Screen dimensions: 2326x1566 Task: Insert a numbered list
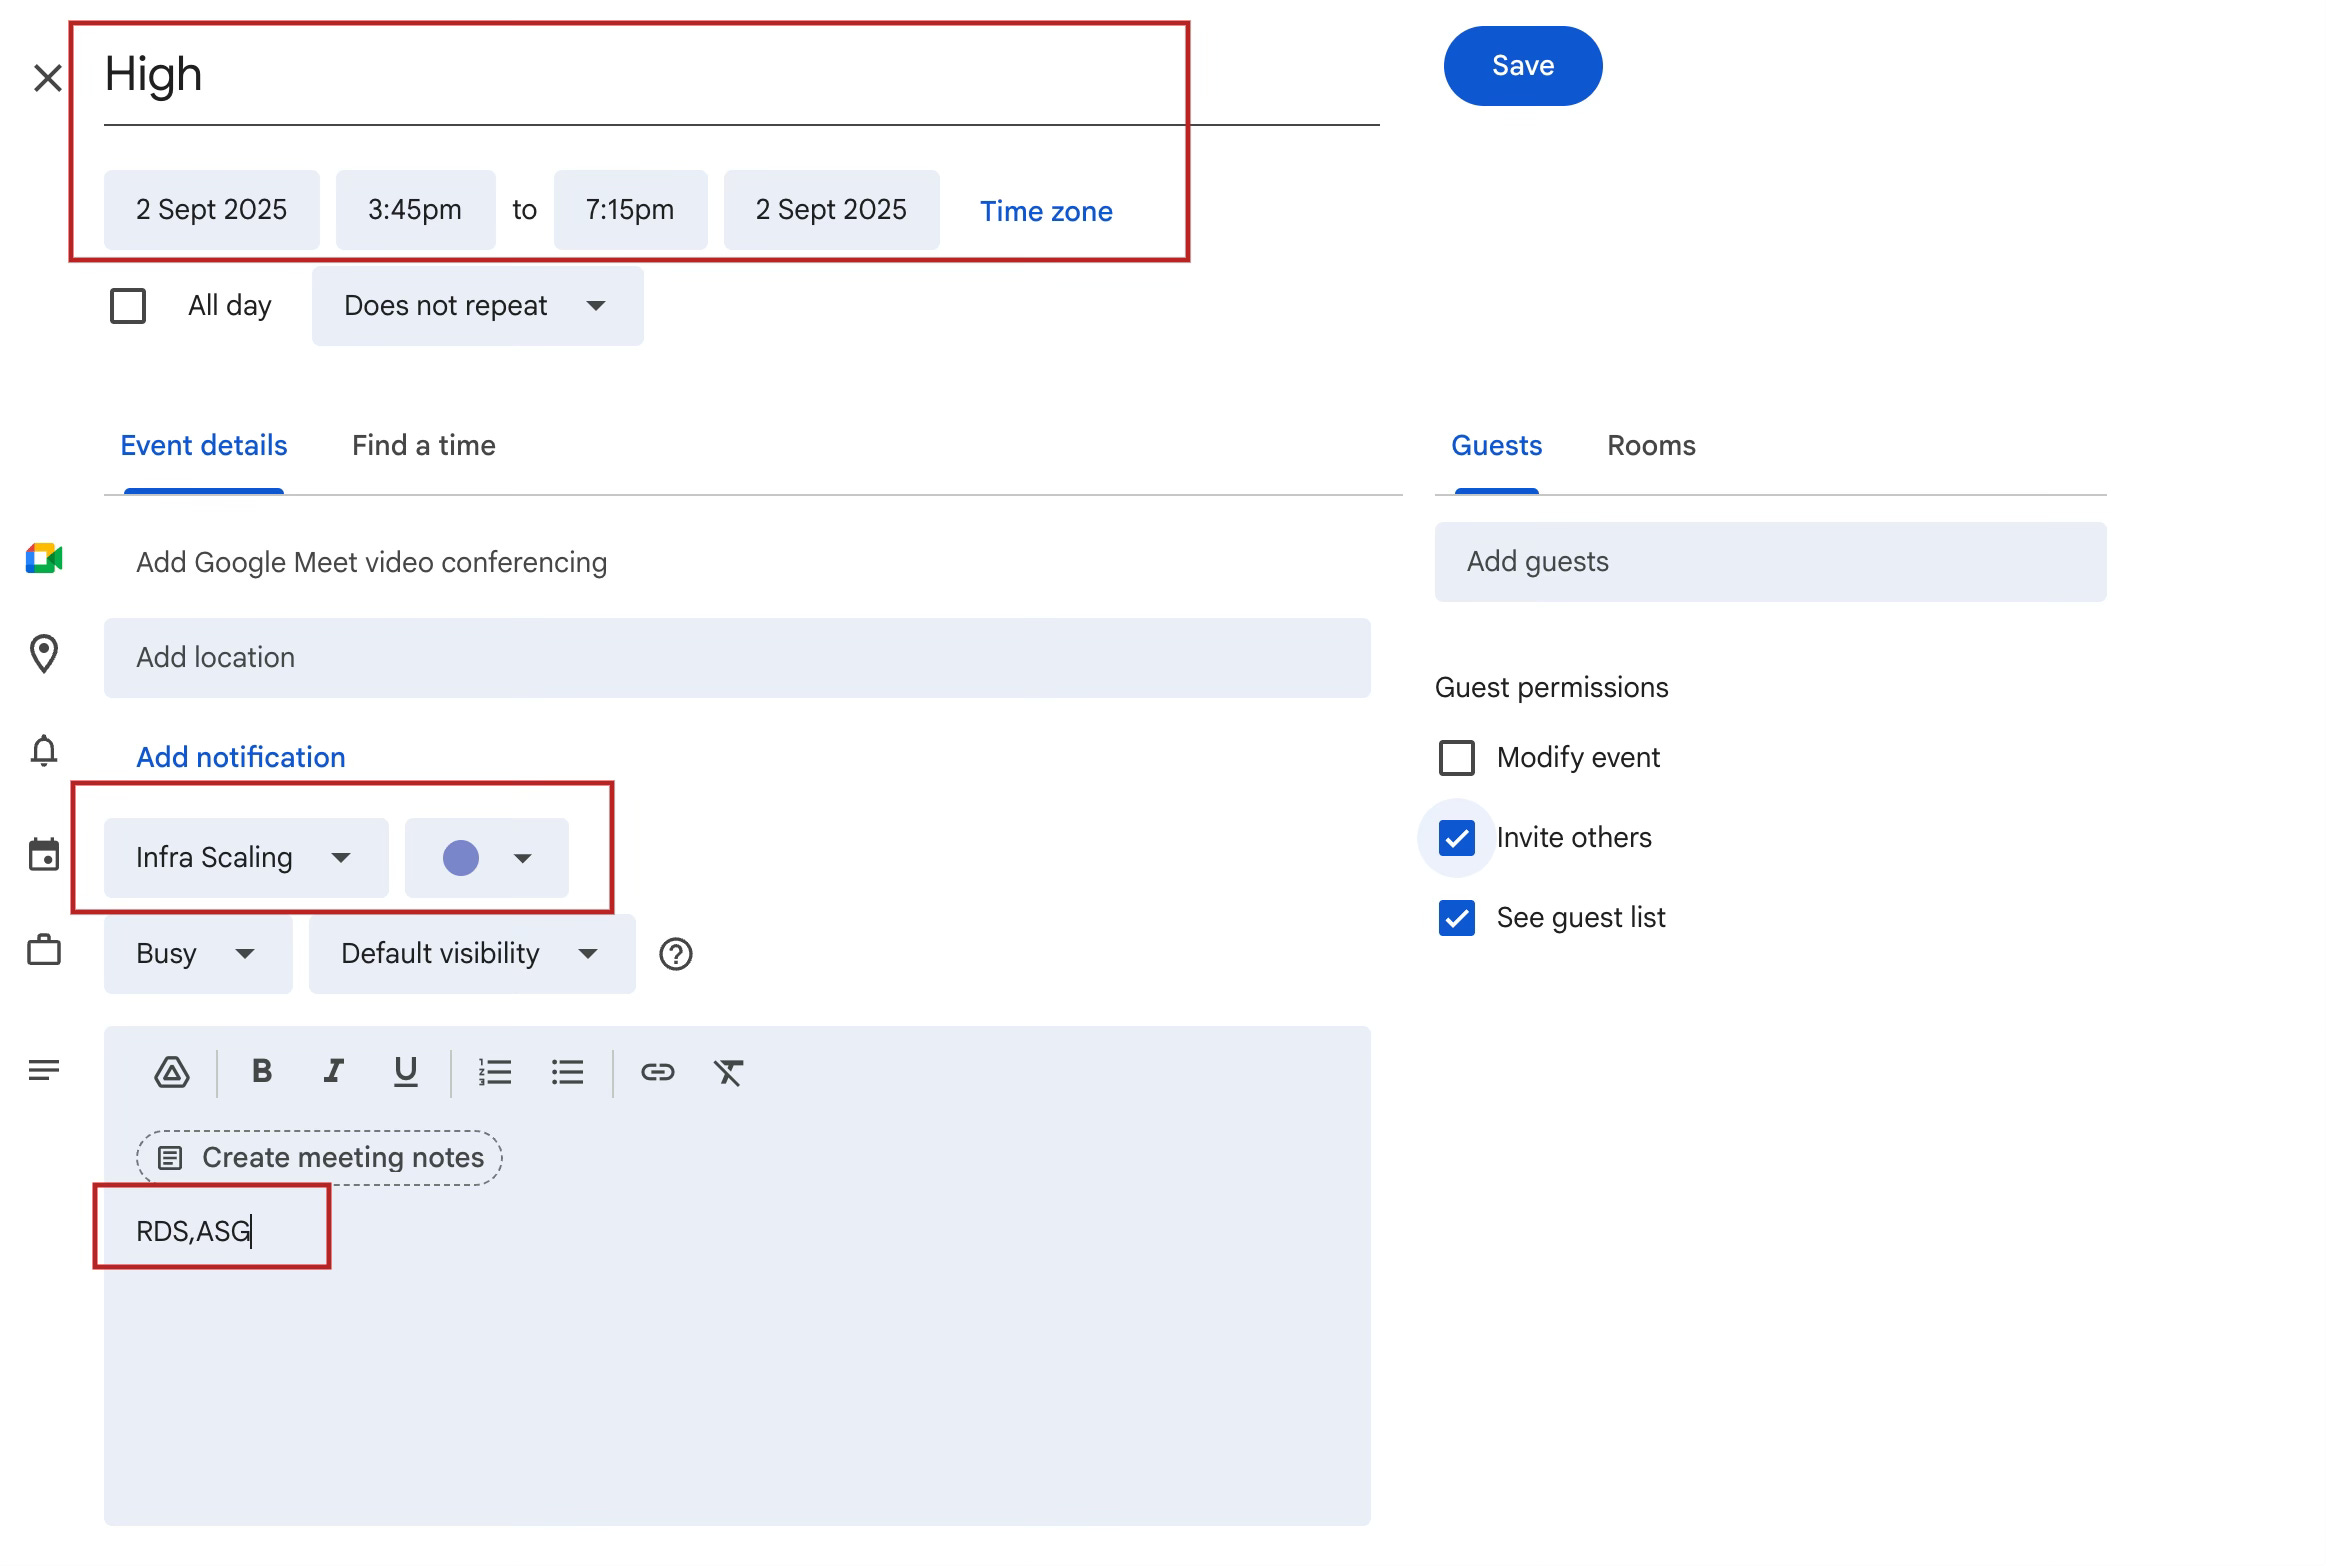[495, 1072]
